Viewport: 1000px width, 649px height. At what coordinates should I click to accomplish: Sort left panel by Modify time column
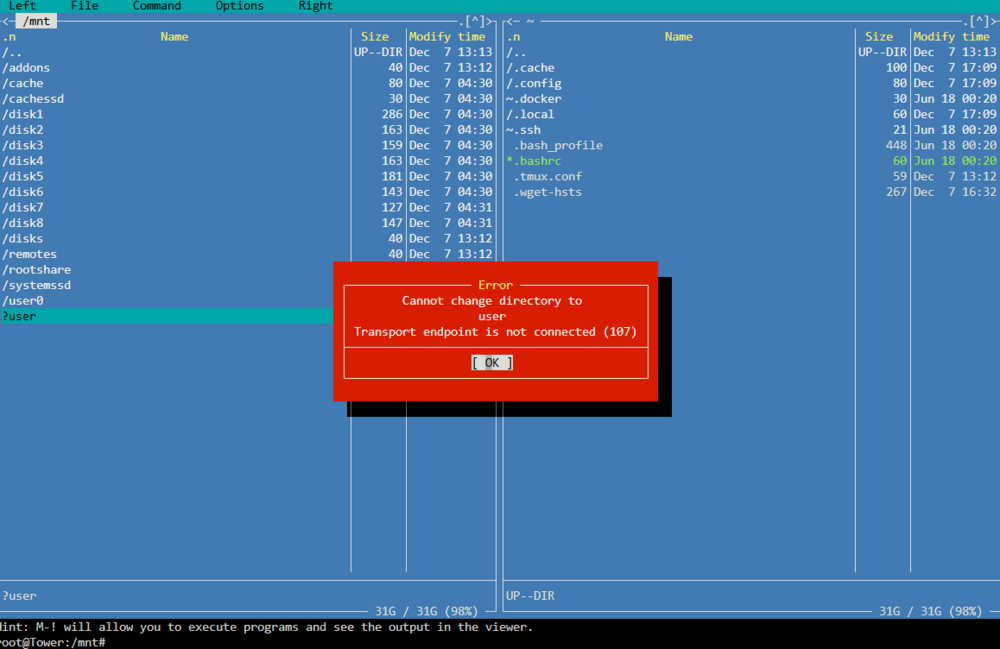pyautogui.click(x=447, y=36)
